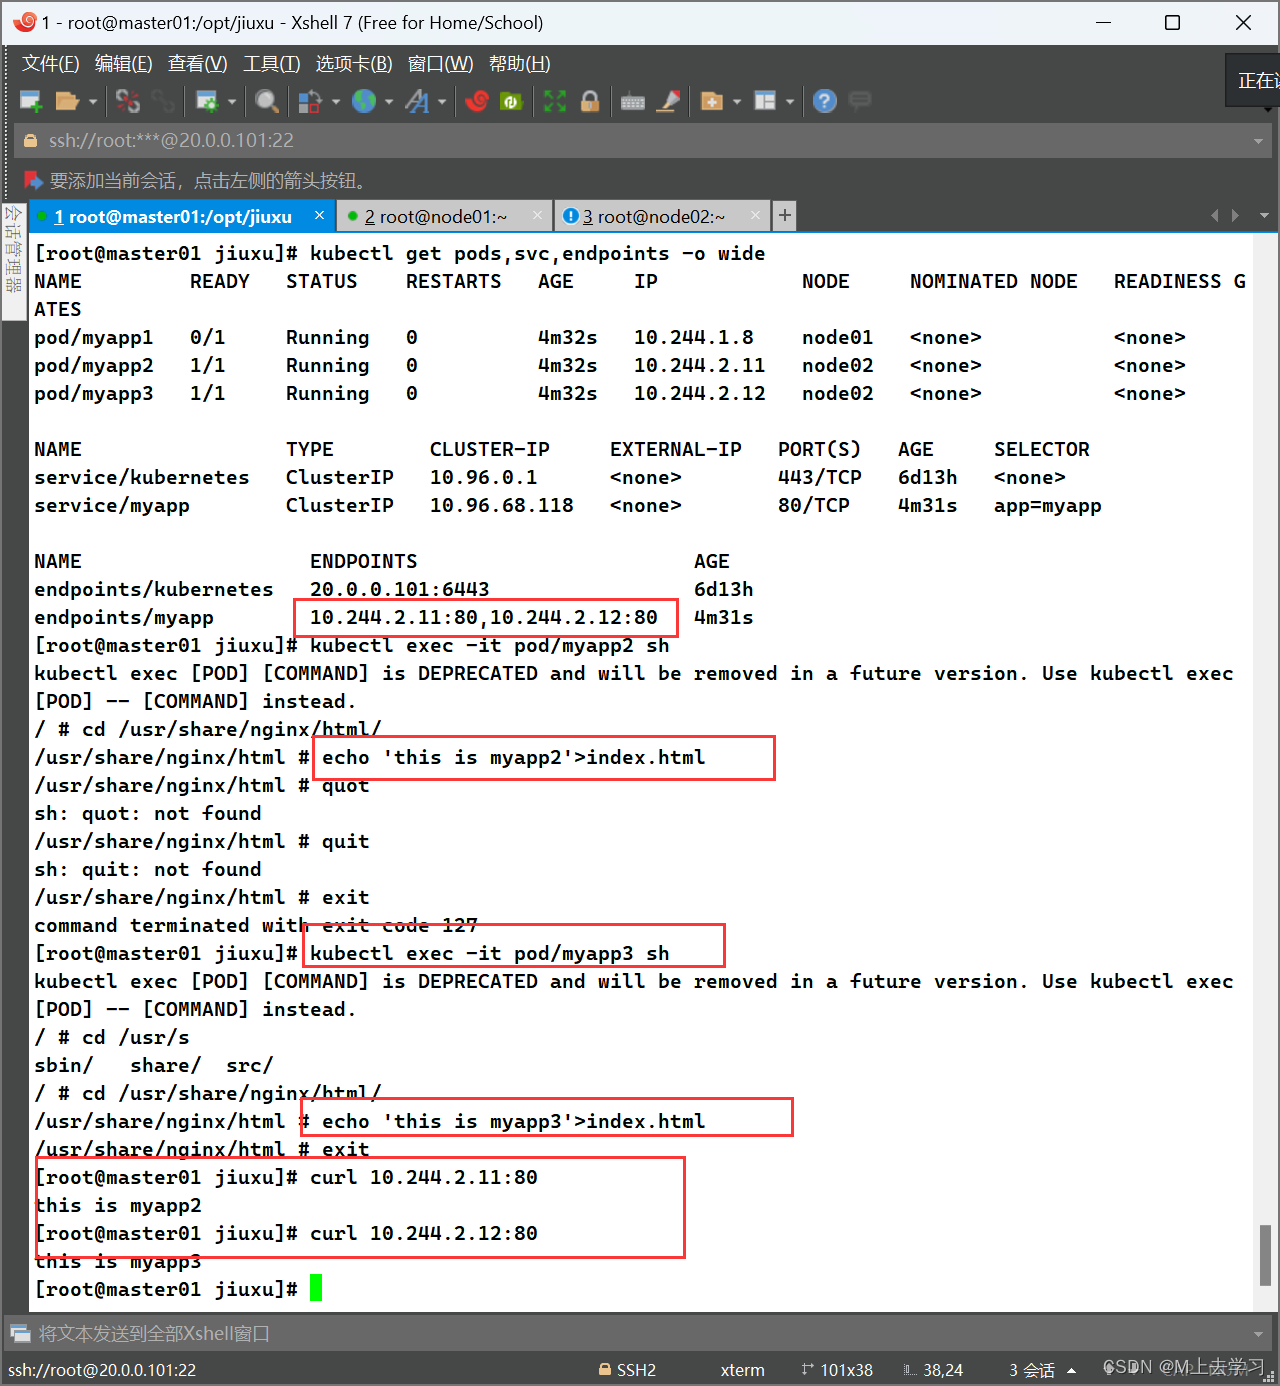Image resolution: width=1280 pixels, height=1386 pixels.
Task: Expand the window layout dropdown arrow
Action: (x=790, y=101)
